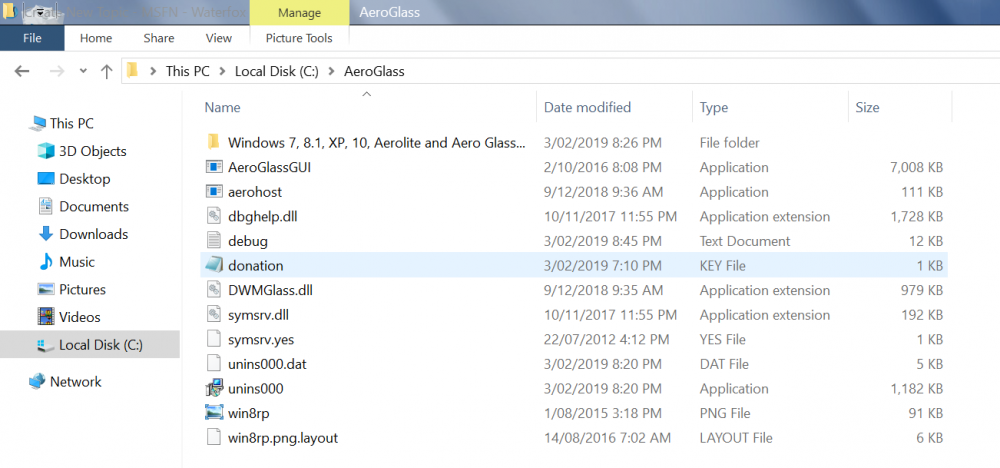
Task: Open the Picture Tools tab
Action: pos(299,38)
